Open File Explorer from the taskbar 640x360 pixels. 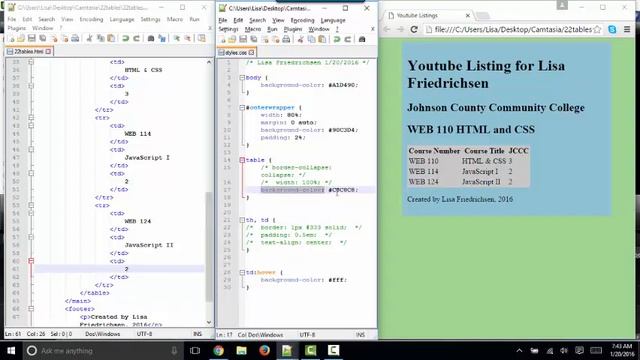pos(241,351)
